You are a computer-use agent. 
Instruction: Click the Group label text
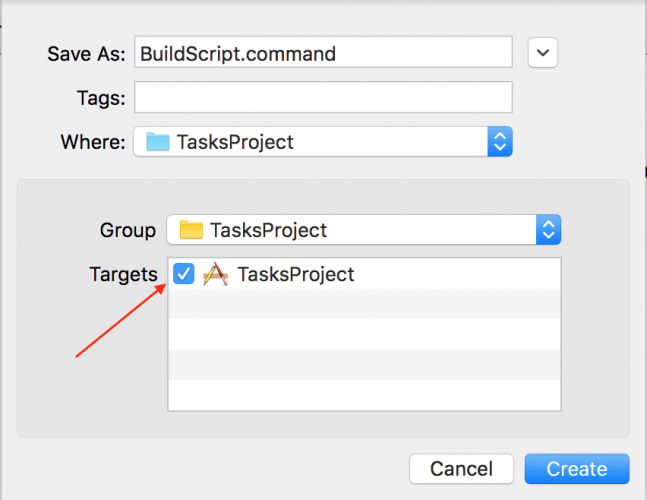pyautogui.click(x=128, y=230)
